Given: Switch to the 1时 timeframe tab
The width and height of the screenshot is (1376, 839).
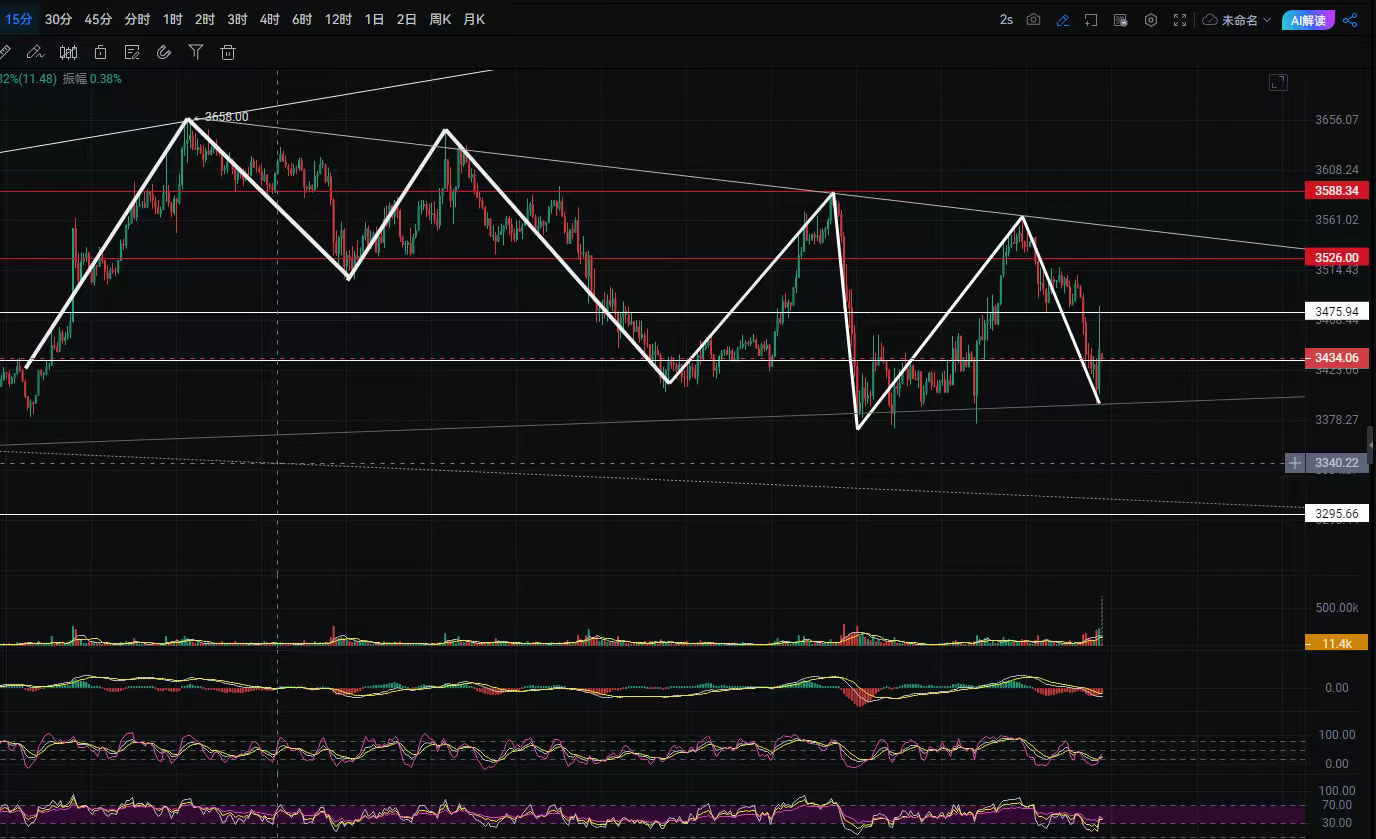Looking at the screenshot, I should (173, 19).
